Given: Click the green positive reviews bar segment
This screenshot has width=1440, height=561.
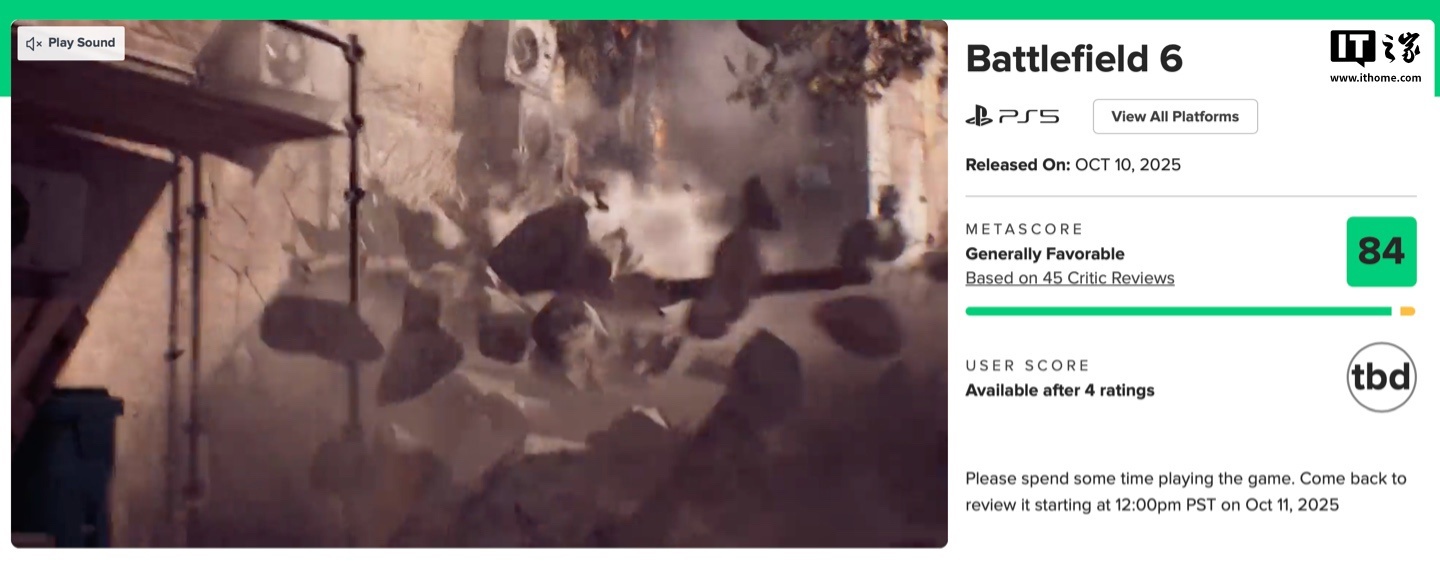Looking at the screenshot, I should (x=1178, y=312).
